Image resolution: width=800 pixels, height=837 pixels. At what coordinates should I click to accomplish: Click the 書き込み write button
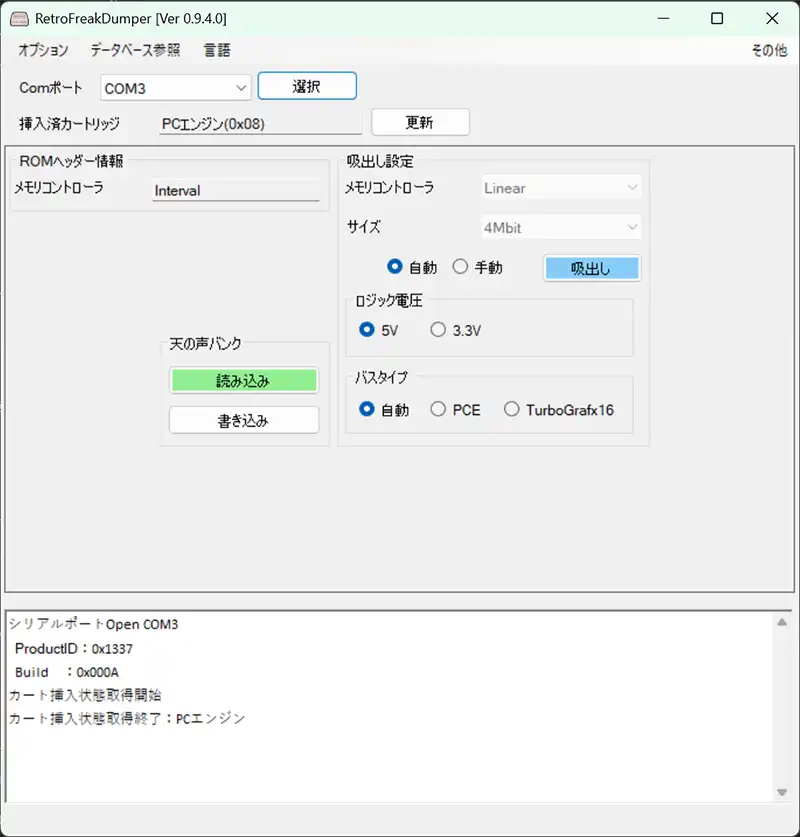[244, 420]
